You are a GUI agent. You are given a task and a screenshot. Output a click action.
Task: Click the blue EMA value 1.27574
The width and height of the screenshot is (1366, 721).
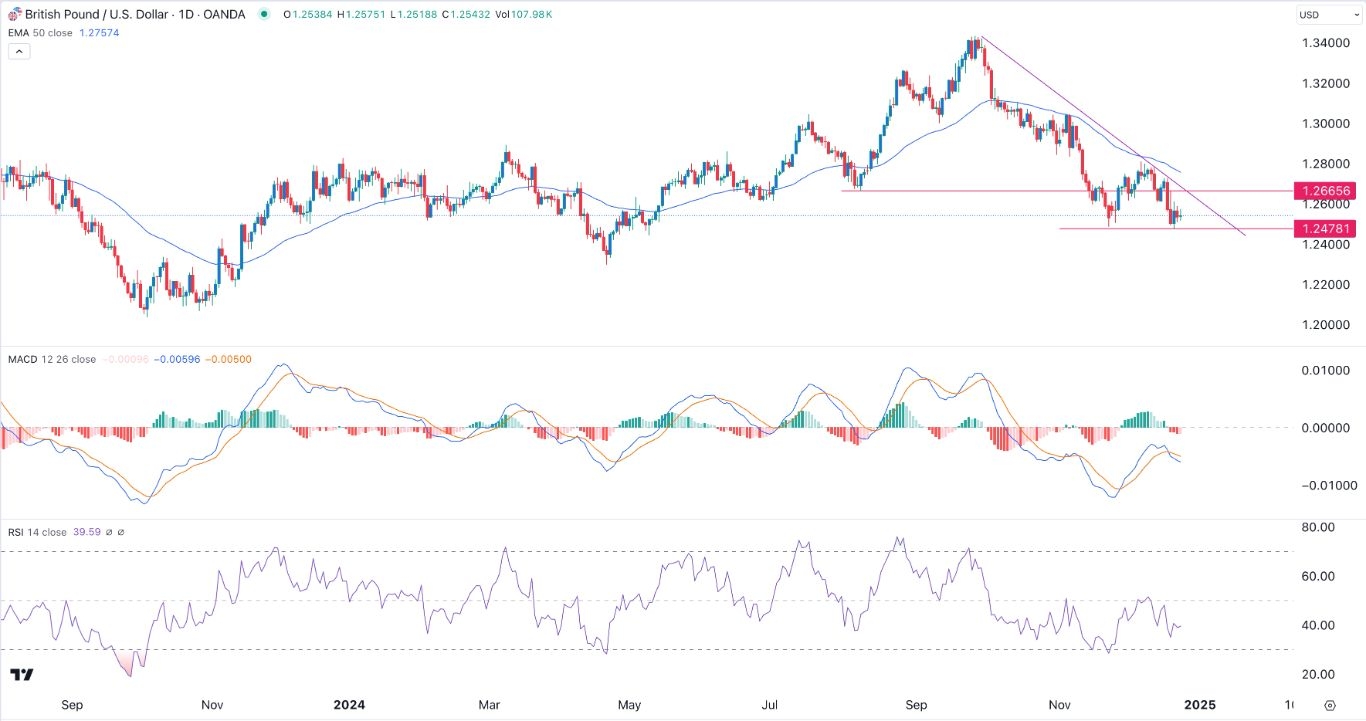click(x=98, y=32)
